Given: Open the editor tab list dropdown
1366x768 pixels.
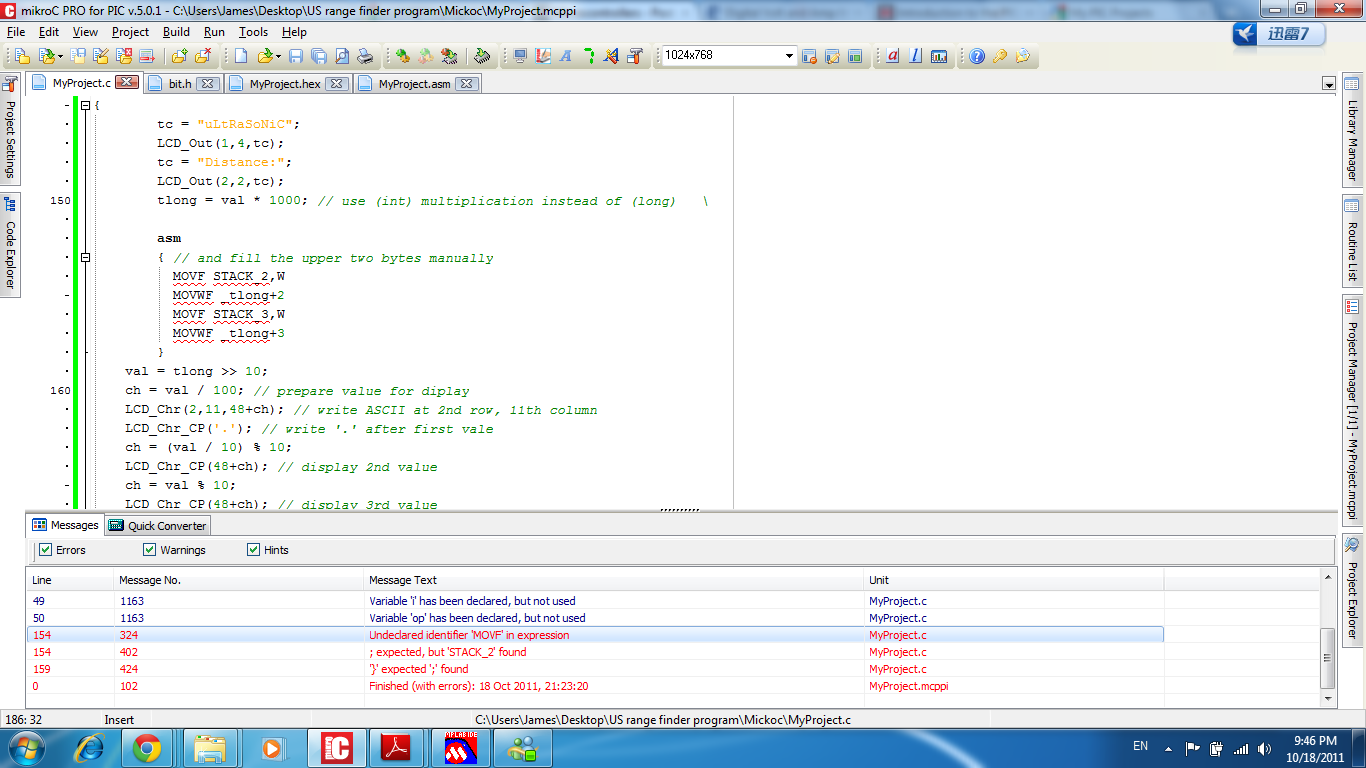Looking at the screenshot, I should 1329,84.
